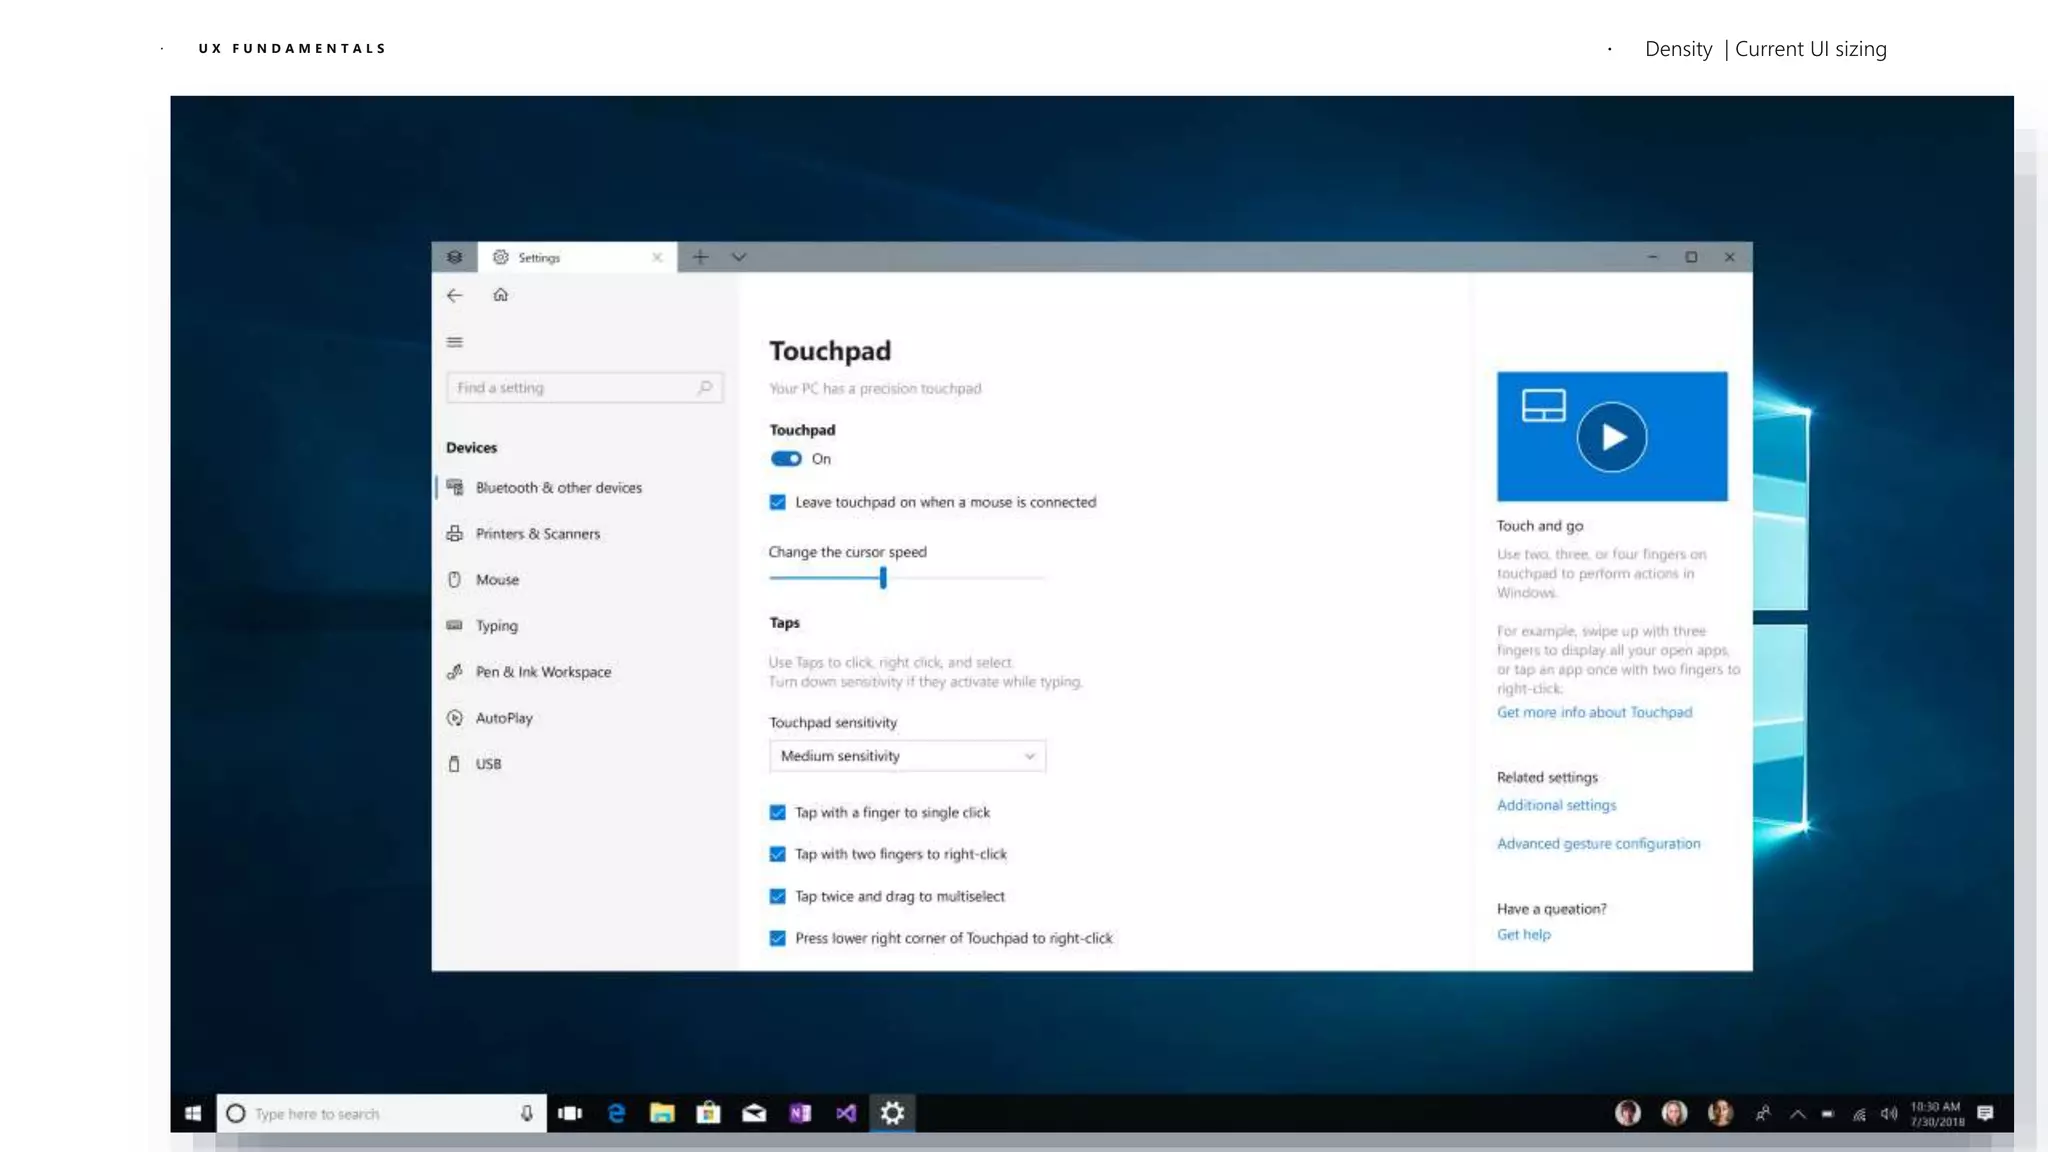
Task: Uncheck Tap with two fingers to right-click
Action: [x=777, y=854]
